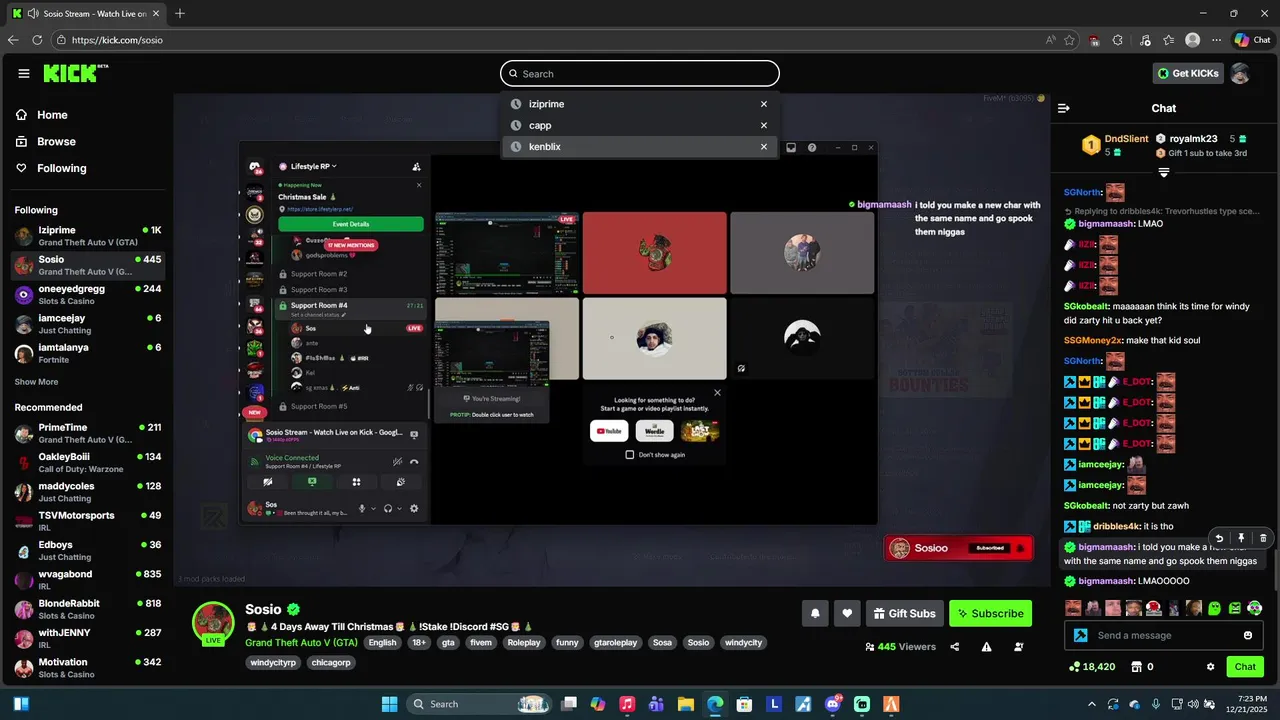
Task: Open PrimeTime recommended channel
Action: coord(88,433)
